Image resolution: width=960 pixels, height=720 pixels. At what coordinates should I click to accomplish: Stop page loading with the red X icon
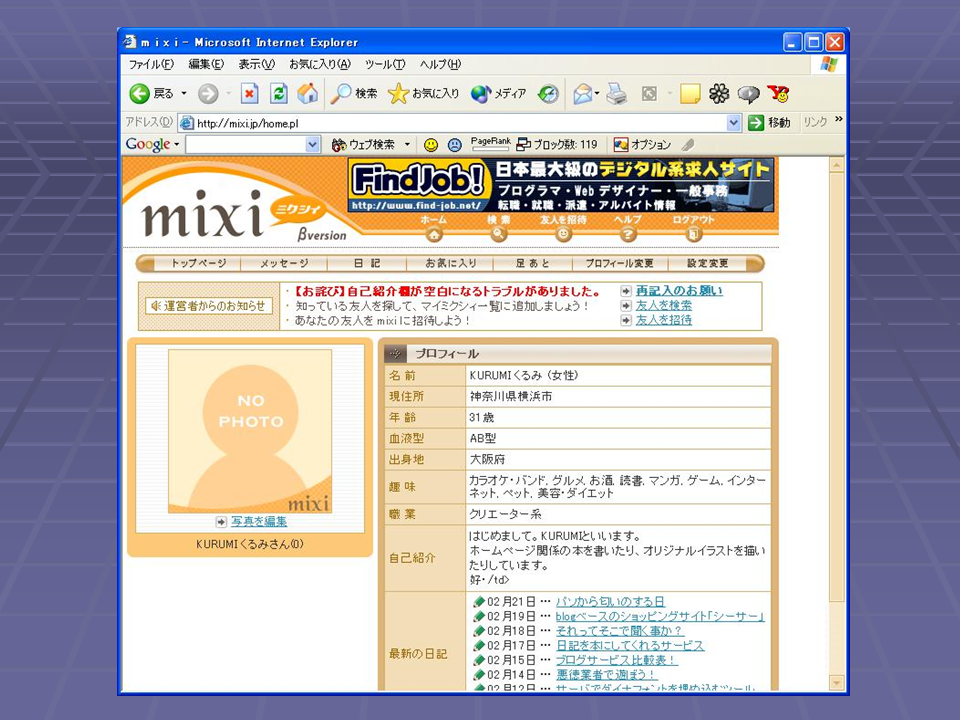(x=249, y=94)
